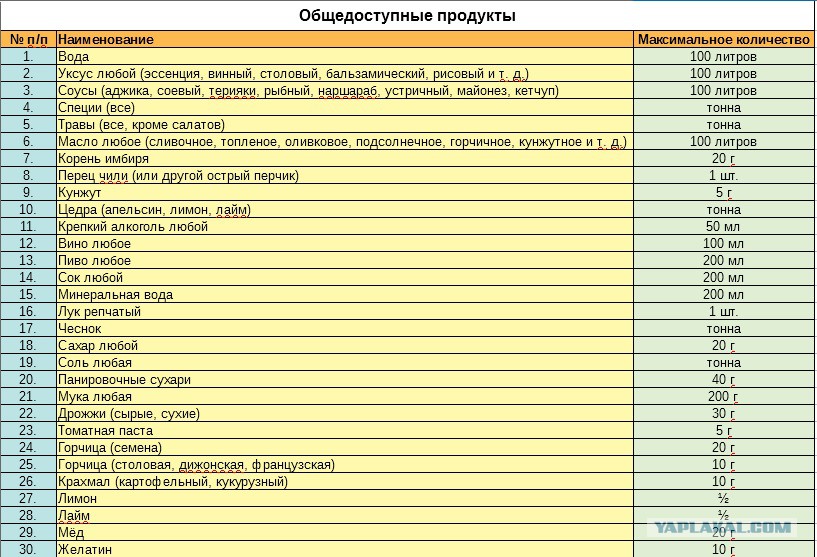Click quantity '40 г' for Панировочные сухари

[724, 379]
